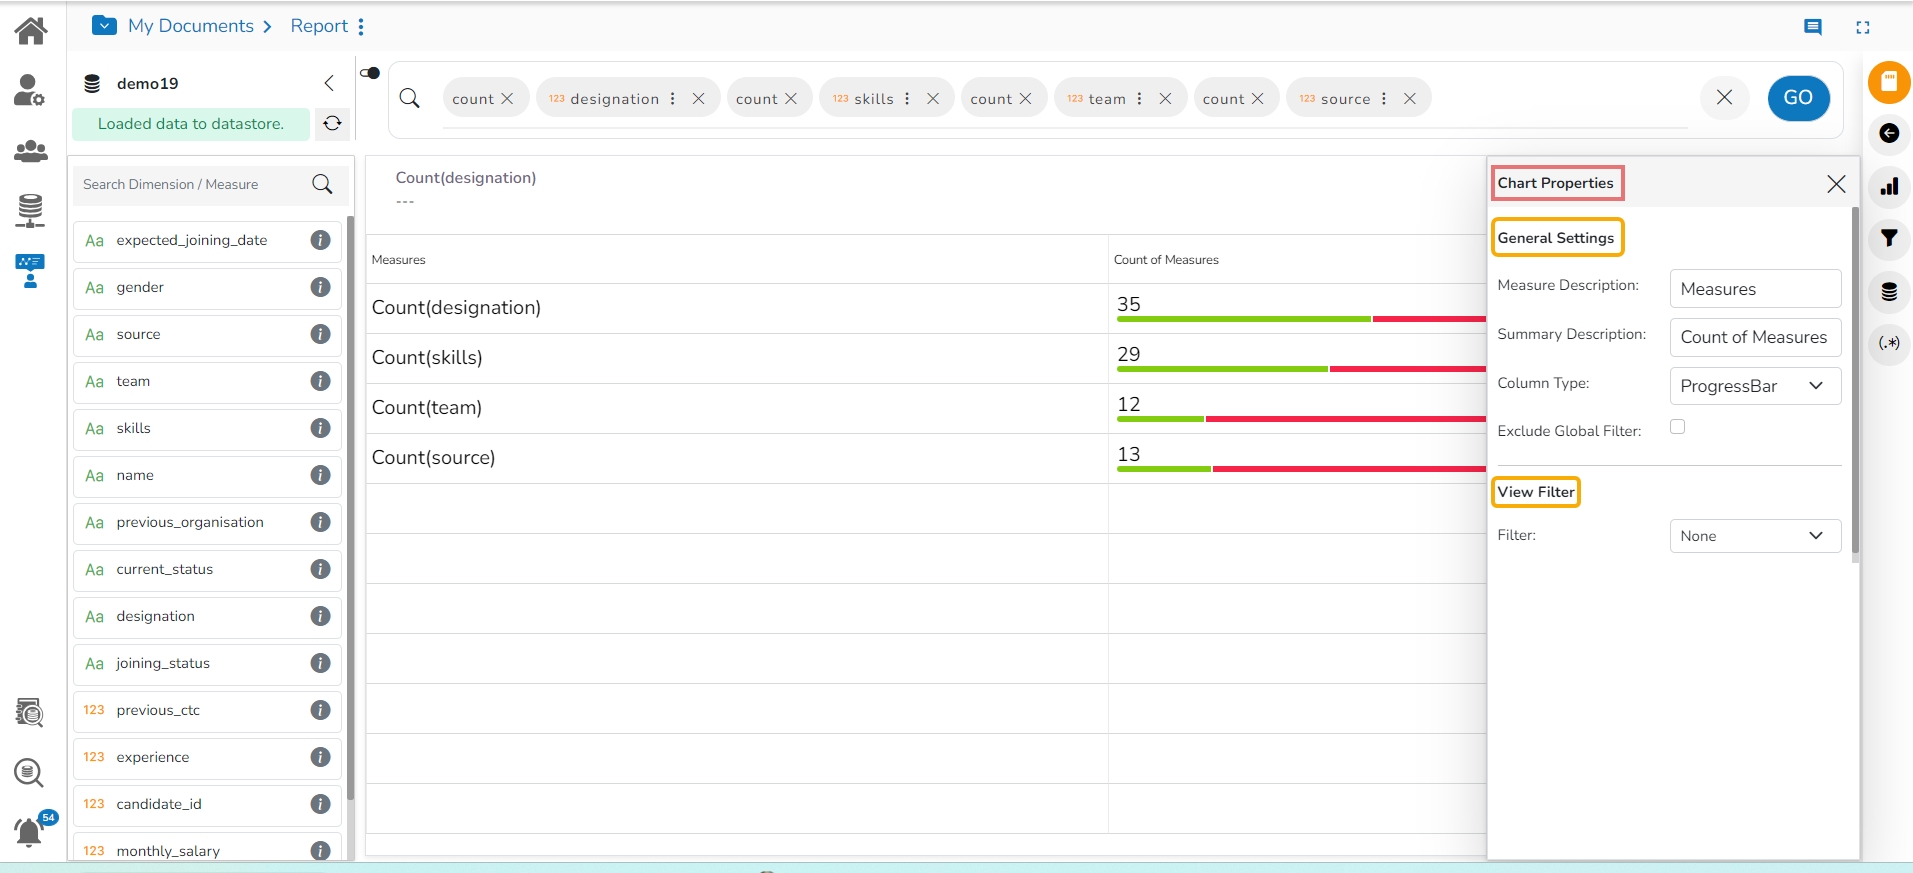
Task: Click the back arrow icon in right toolbar
Action: click(1889, 133)
